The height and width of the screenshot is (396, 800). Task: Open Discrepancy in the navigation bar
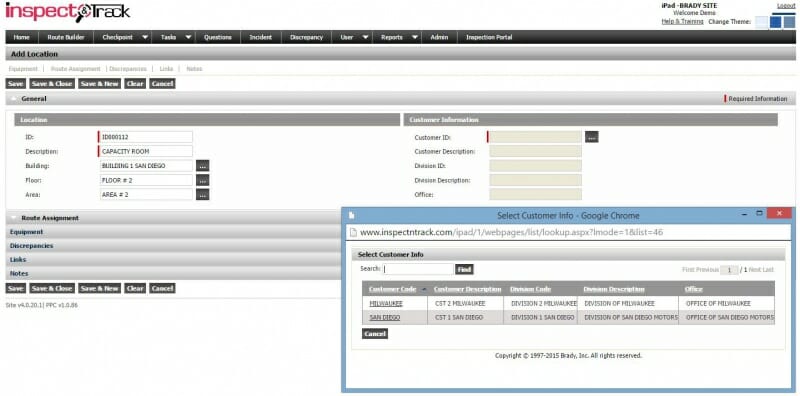(x=306, y=37)
